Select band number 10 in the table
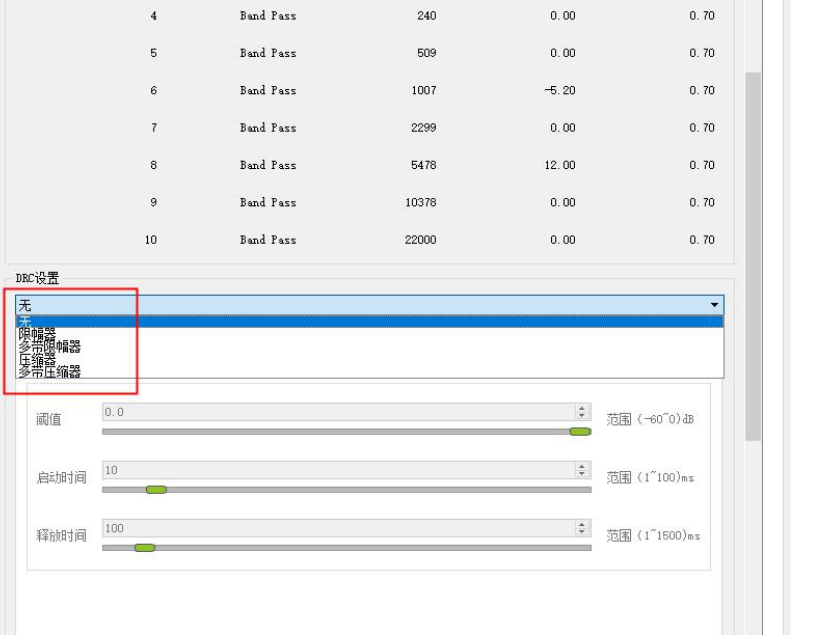The image size is (823, 635). click(151, 240)
